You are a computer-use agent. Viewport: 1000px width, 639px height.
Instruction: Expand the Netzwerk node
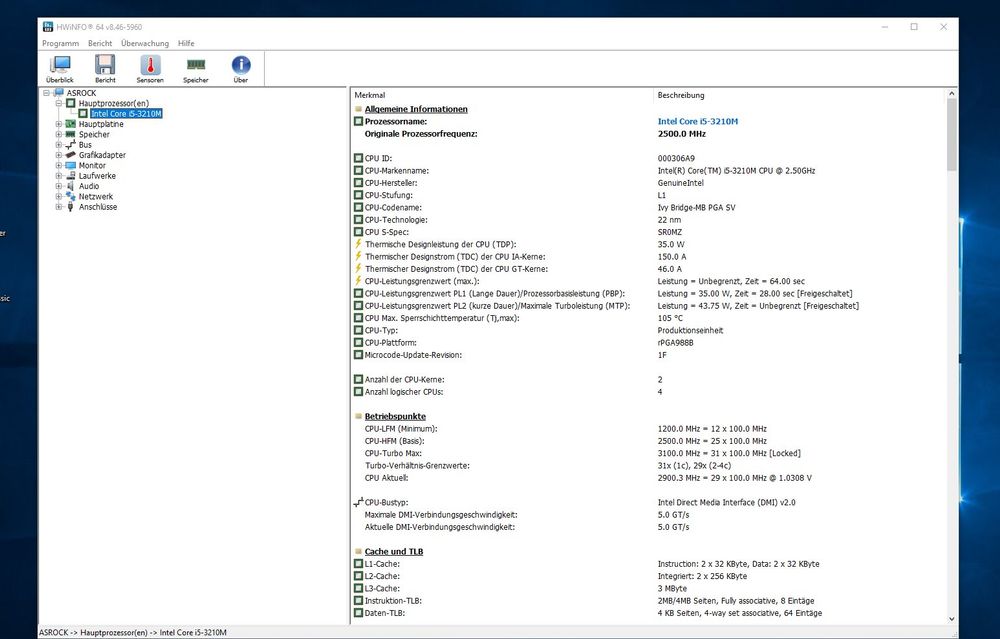pyautogui.click(x=59, y=196)
